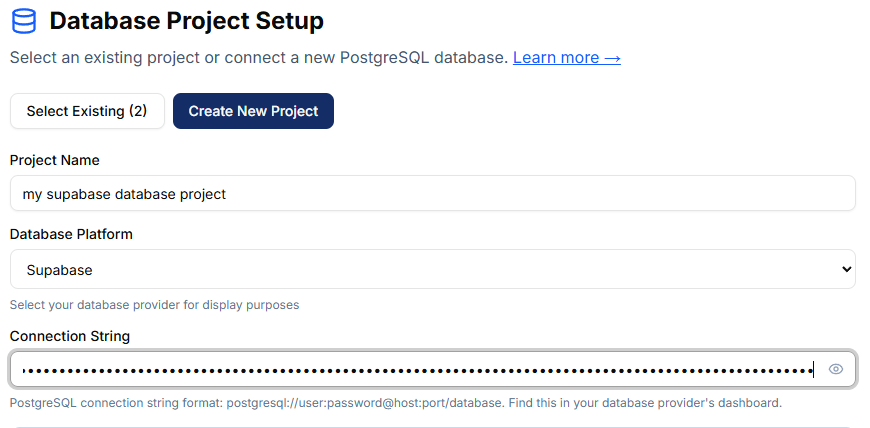This screenshot has width=870, height=428.
Task: Click the database icon beside the heading
Action: (23, 20)
